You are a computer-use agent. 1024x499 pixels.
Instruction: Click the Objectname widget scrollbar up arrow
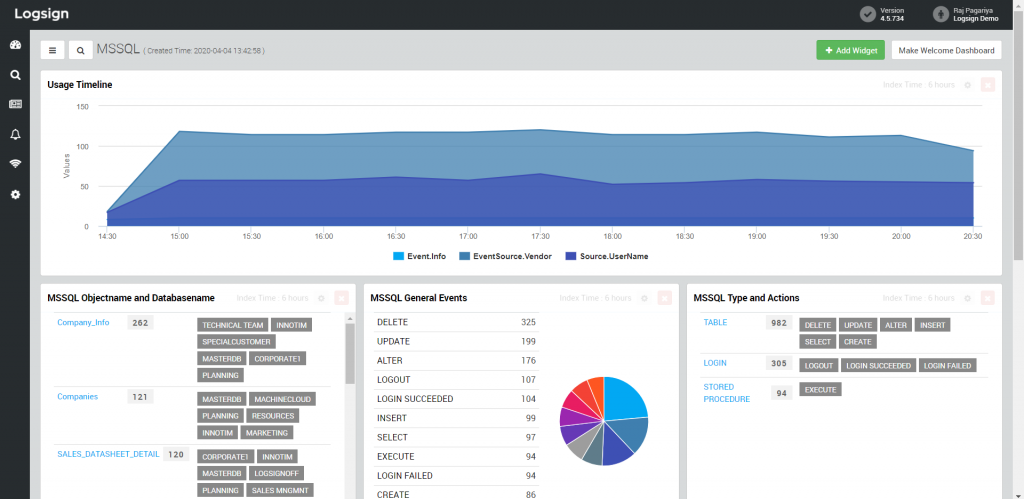pos(350,319)
